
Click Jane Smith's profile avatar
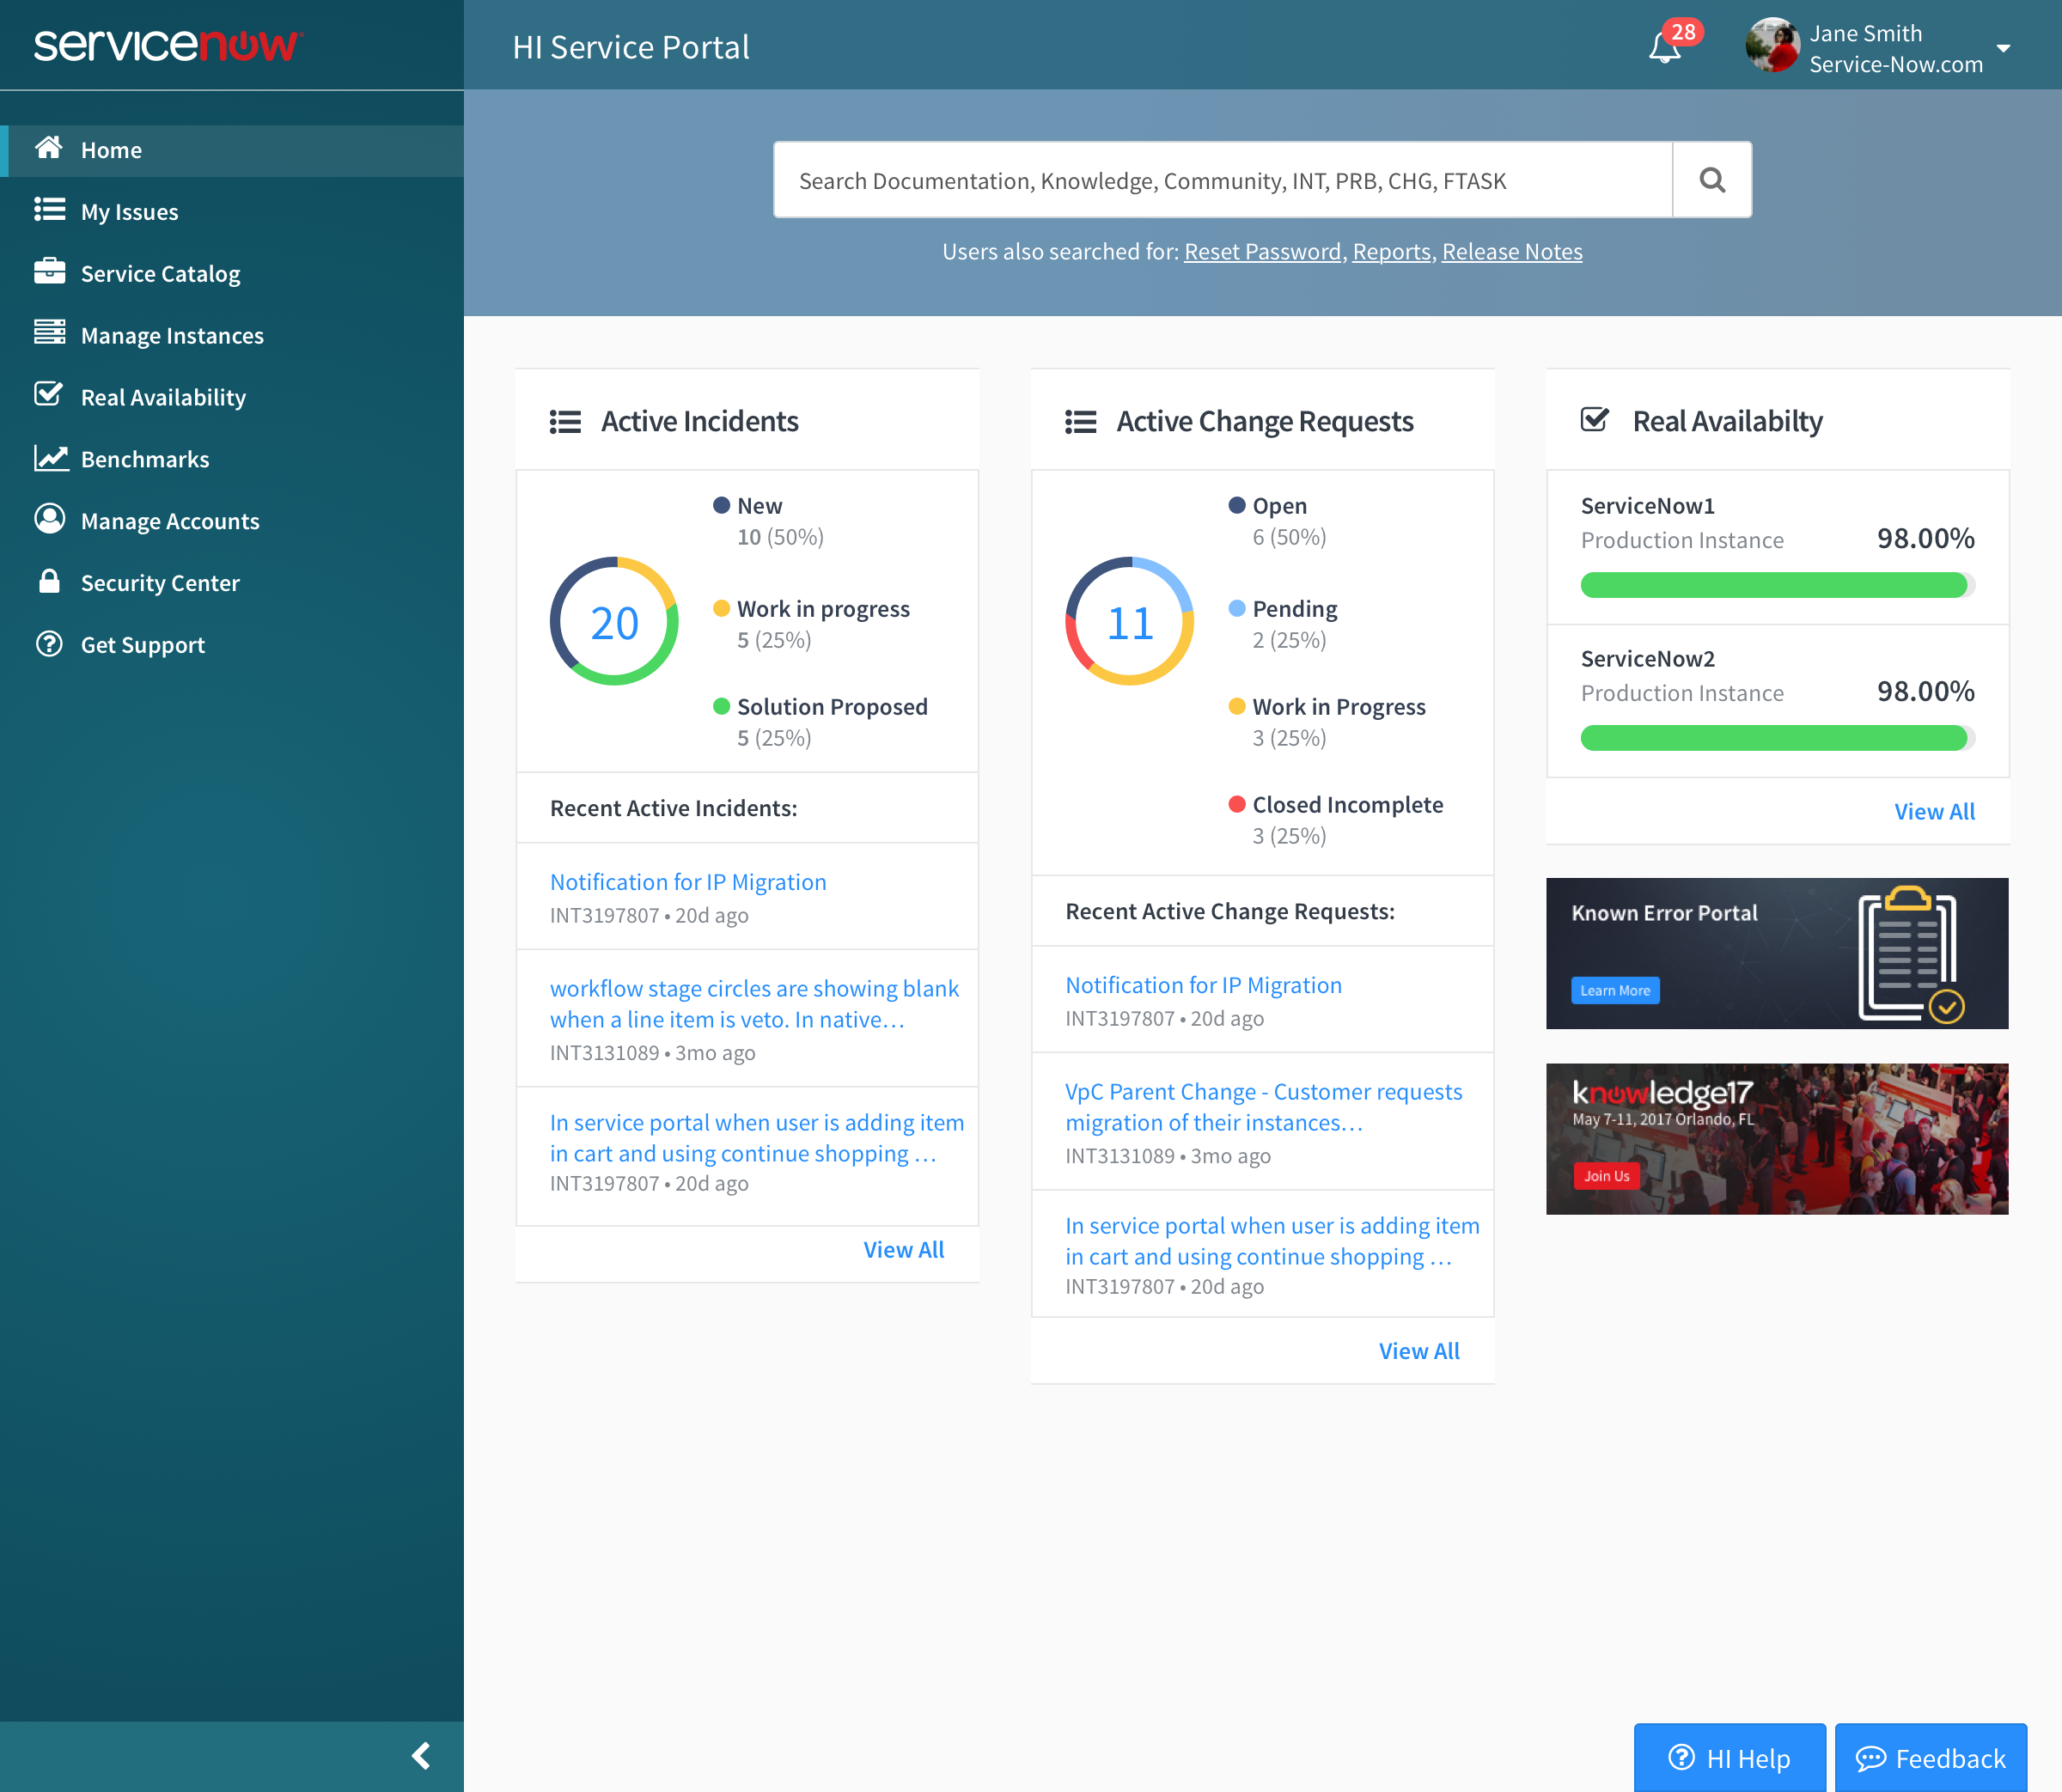coord(1772,45)
